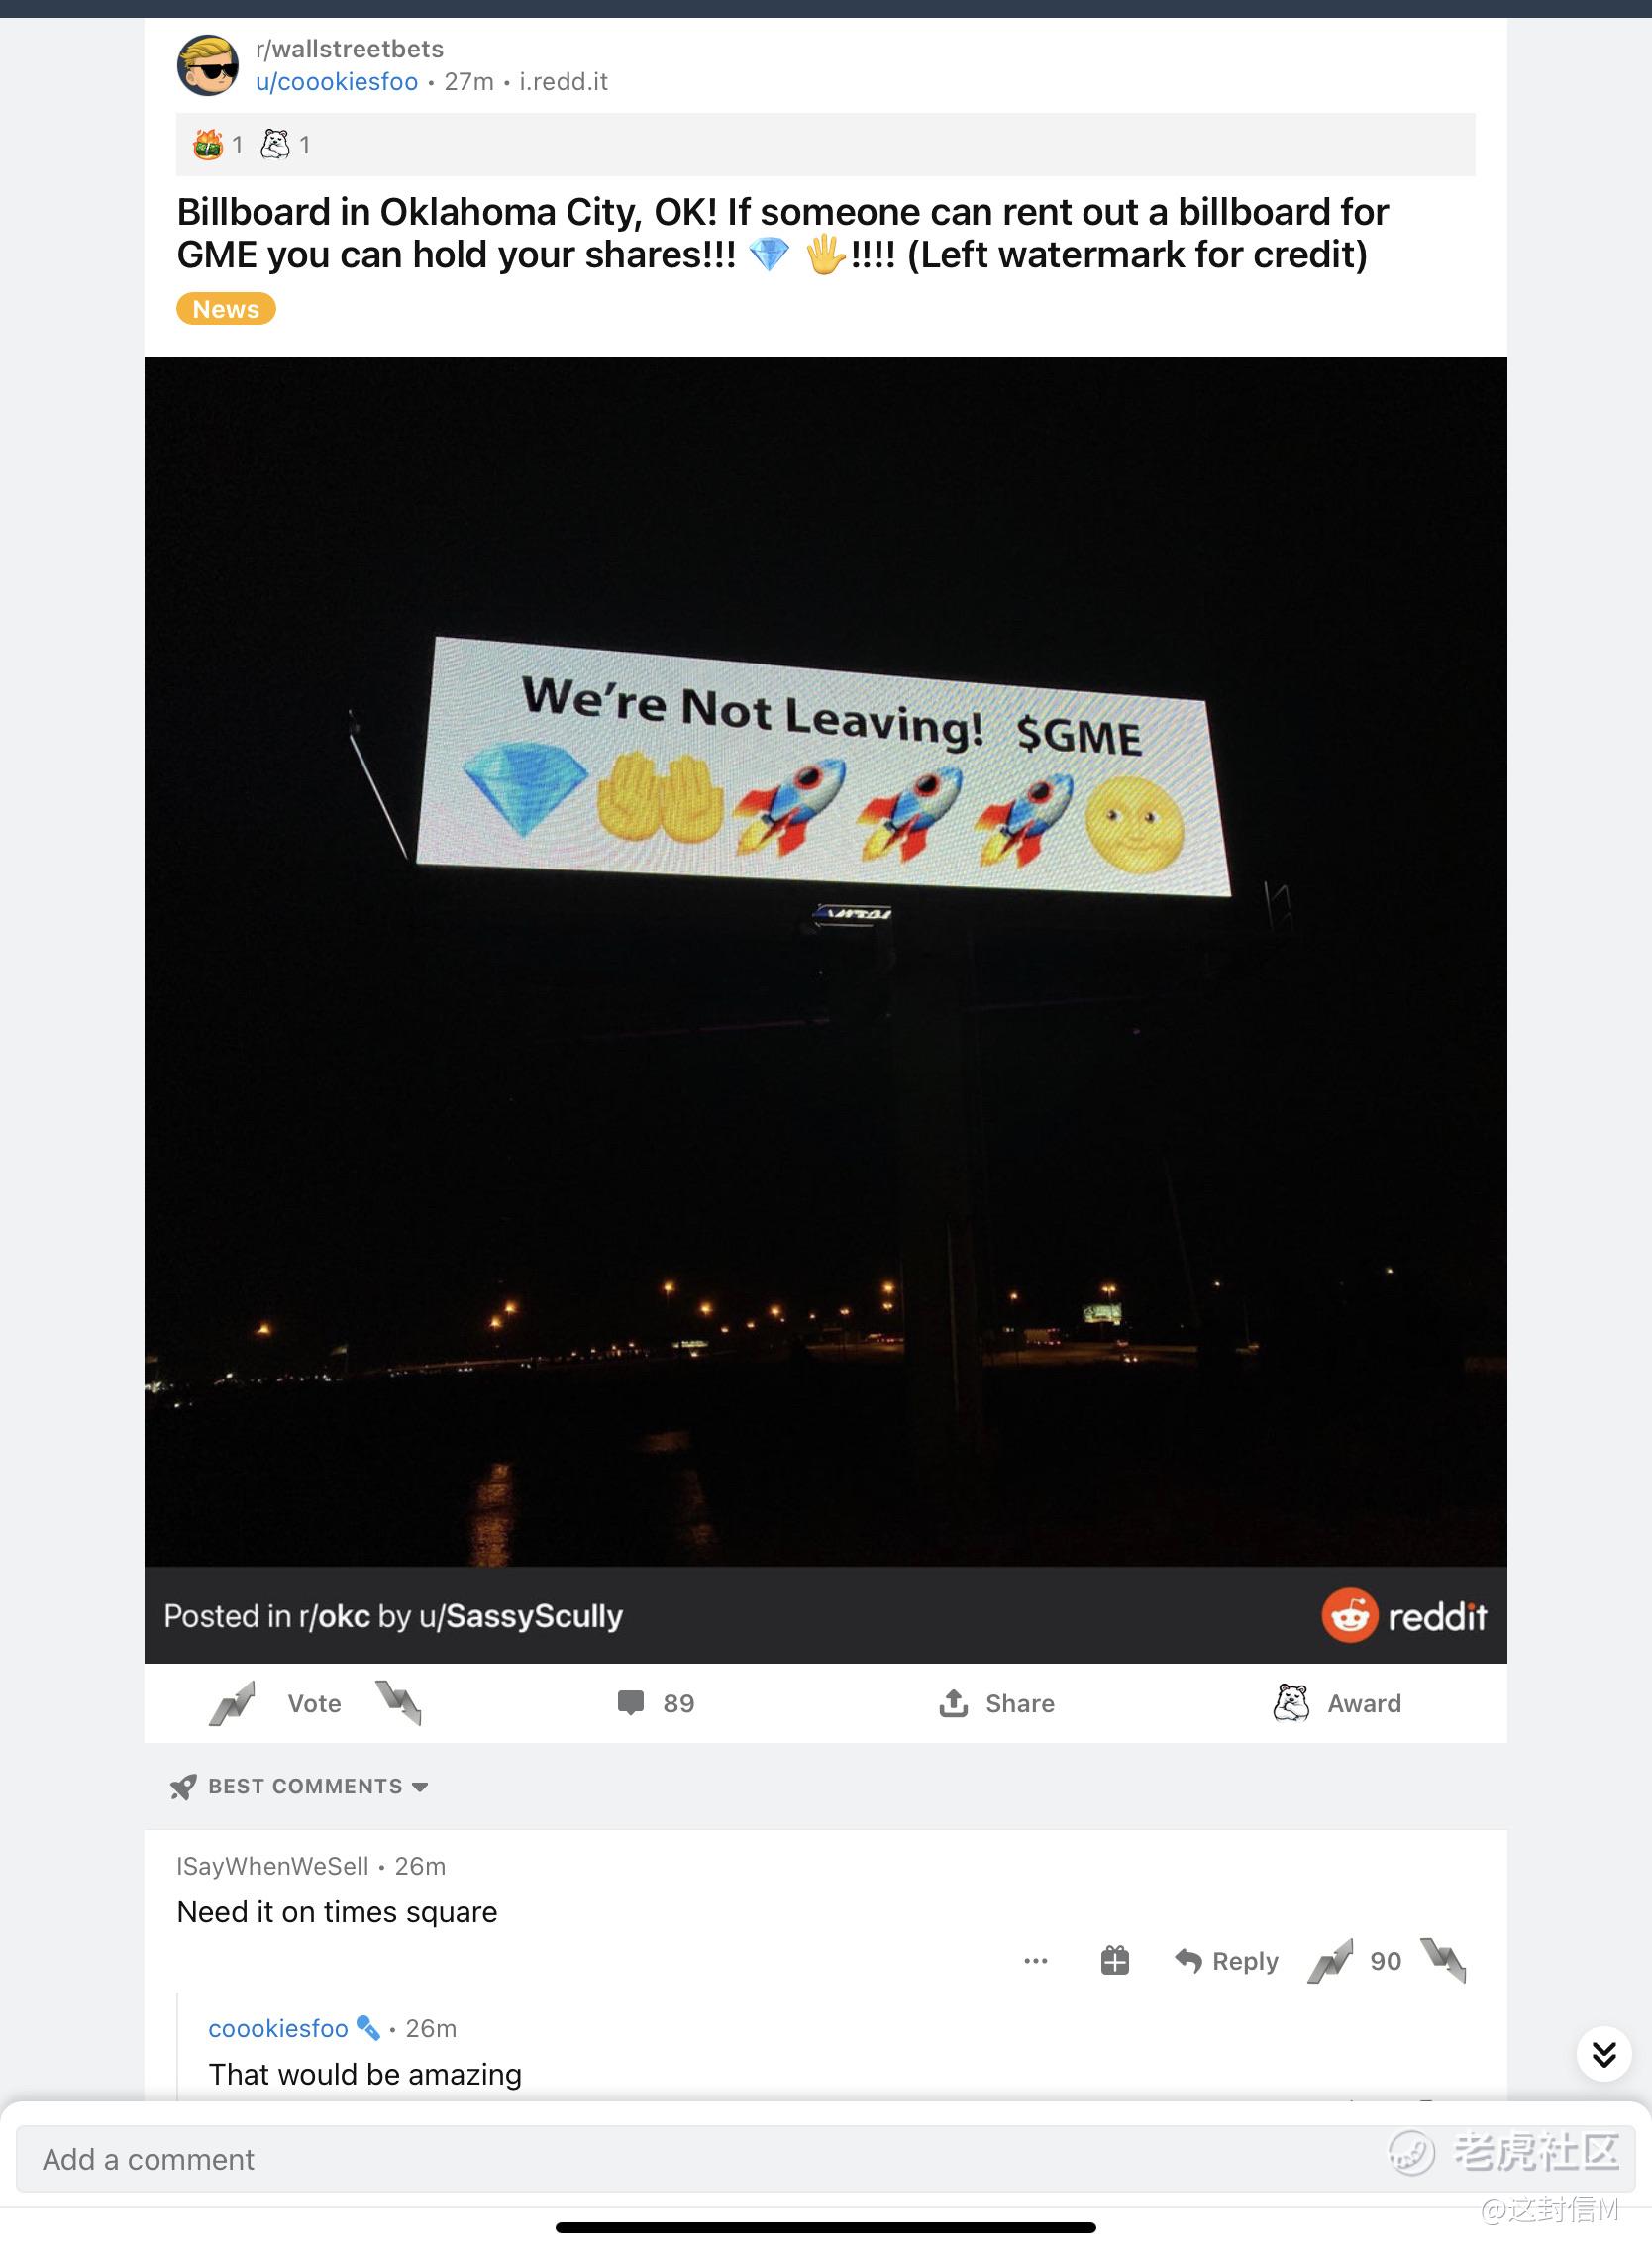Select the News flair tag
The width and height of the screenshot is (1652, 2248).
226,309
